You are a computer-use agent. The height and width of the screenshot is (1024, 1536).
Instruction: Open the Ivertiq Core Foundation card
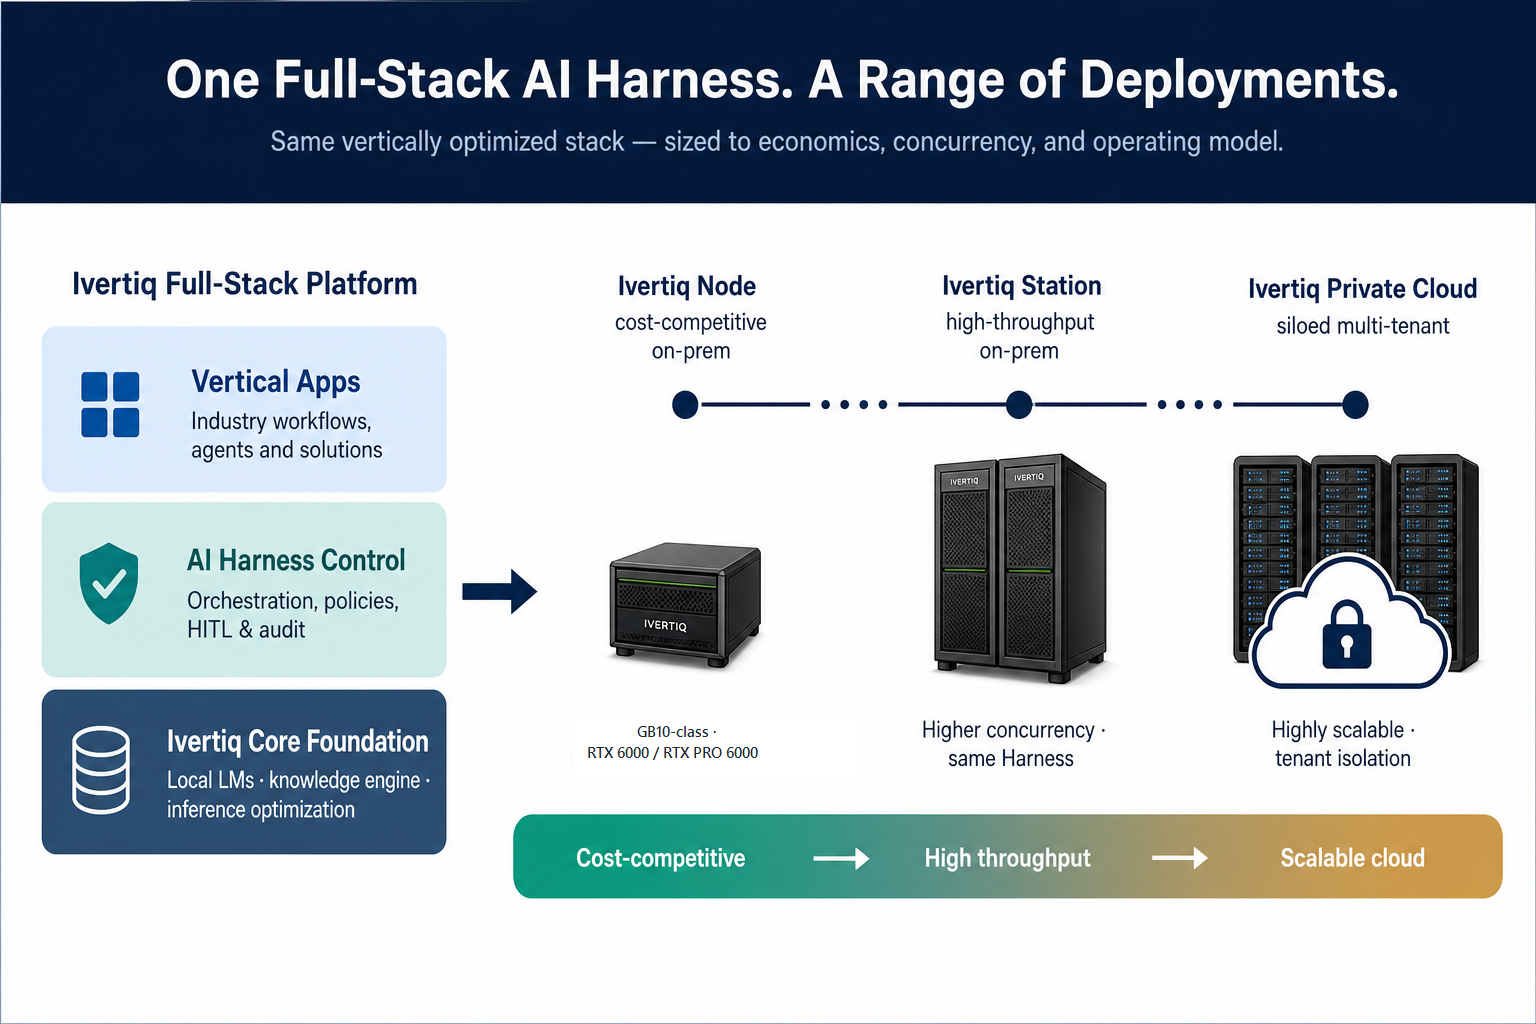tap(244, 772)
